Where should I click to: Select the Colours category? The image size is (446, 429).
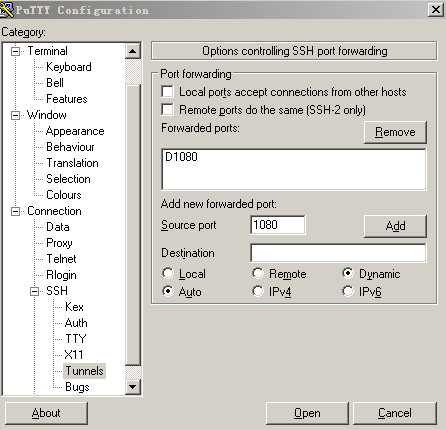click(x=64, y=195)
